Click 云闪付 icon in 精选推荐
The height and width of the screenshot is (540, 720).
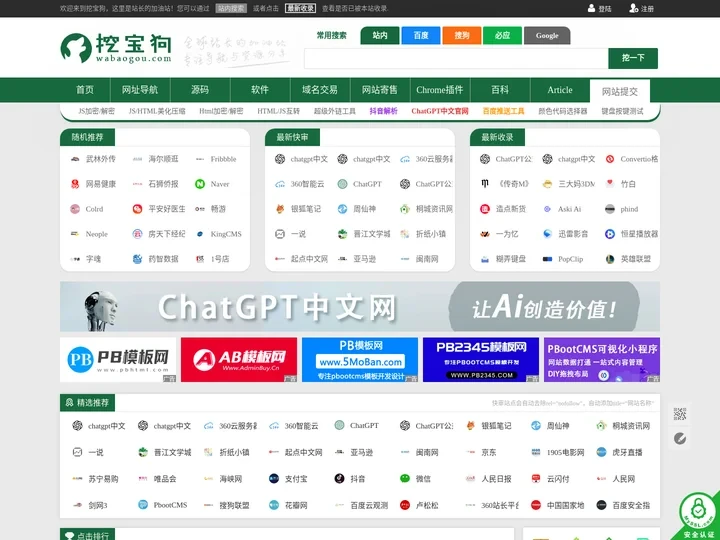(x=536, y=478)
